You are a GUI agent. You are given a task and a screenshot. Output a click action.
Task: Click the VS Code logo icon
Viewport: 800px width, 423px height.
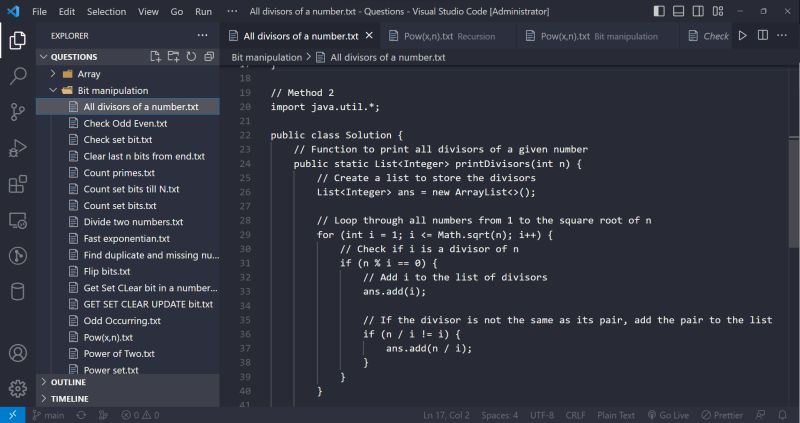13,11
